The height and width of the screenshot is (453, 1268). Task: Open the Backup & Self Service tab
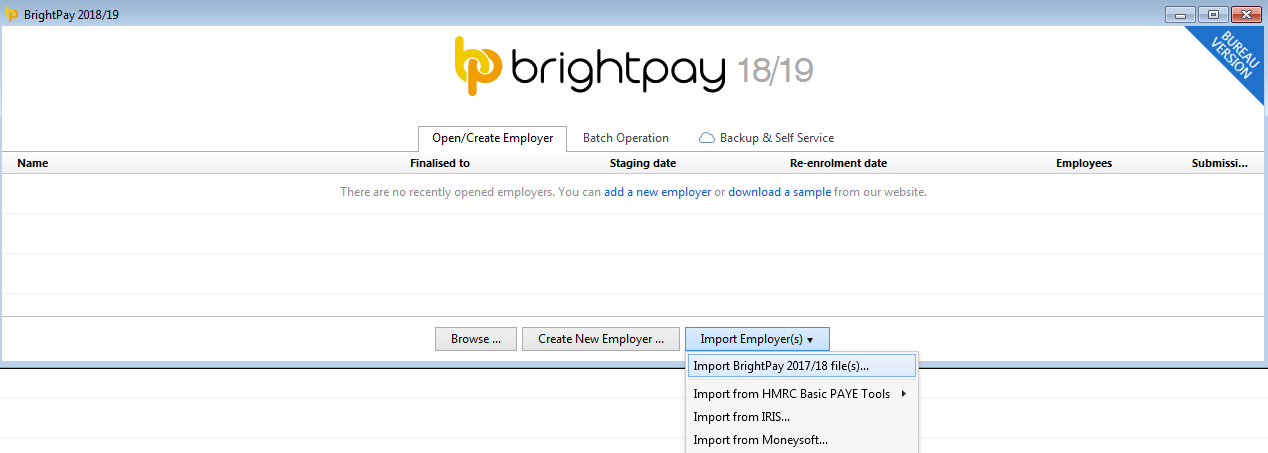click(x=766, y=138)
